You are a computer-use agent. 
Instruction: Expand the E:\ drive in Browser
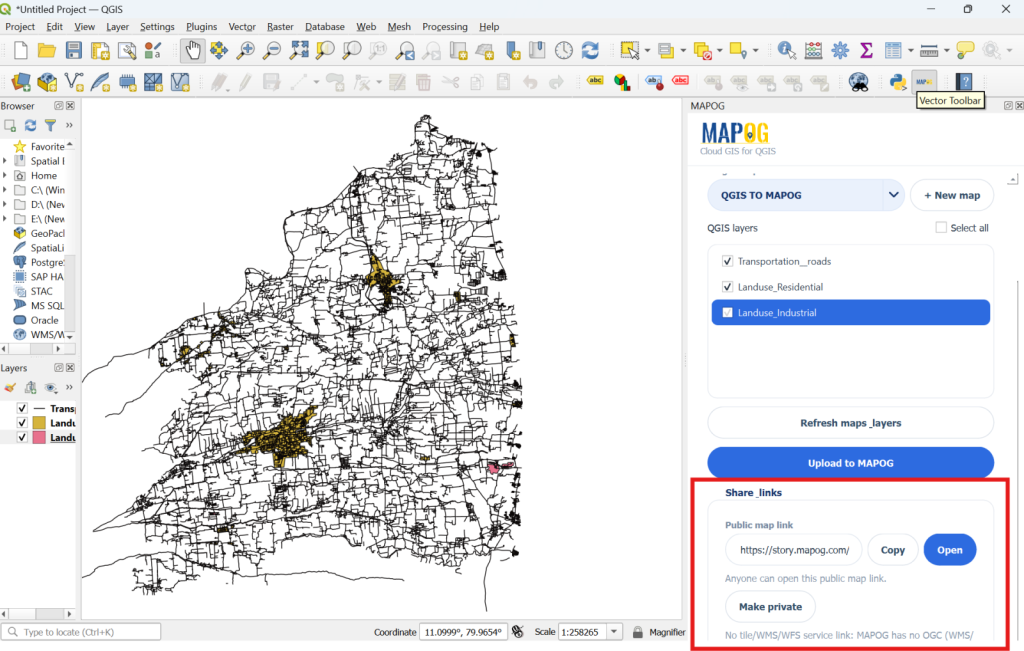point(5,219)
